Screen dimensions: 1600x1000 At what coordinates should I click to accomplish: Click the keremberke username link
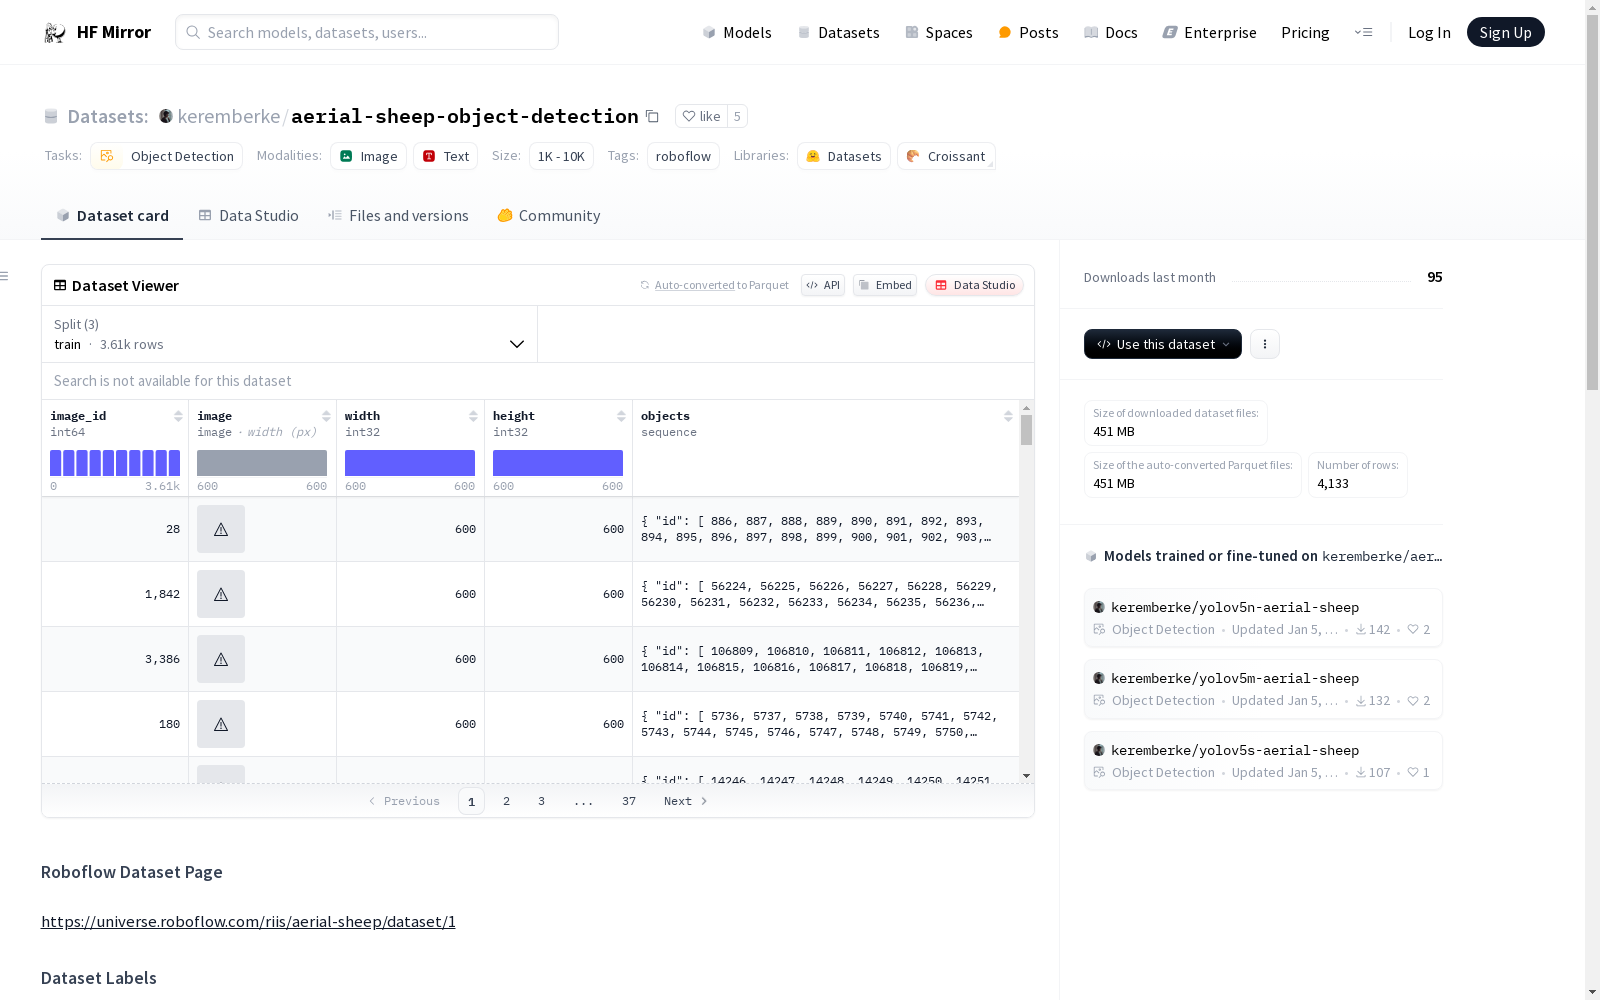(229, 117)
